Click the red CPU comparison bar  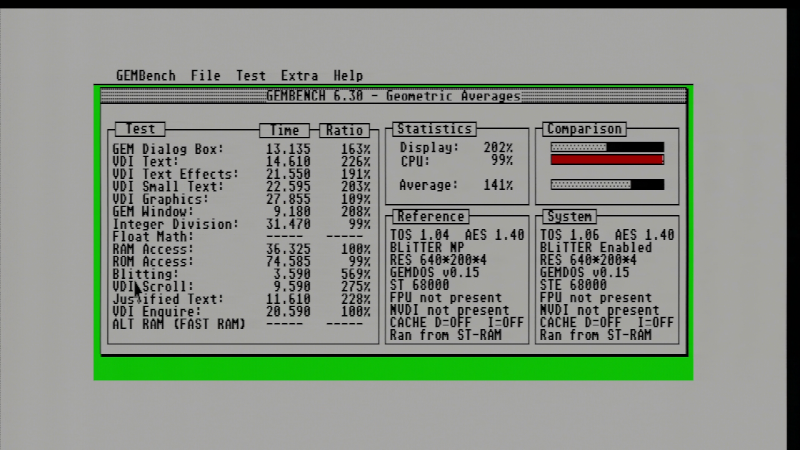point(607,160)
